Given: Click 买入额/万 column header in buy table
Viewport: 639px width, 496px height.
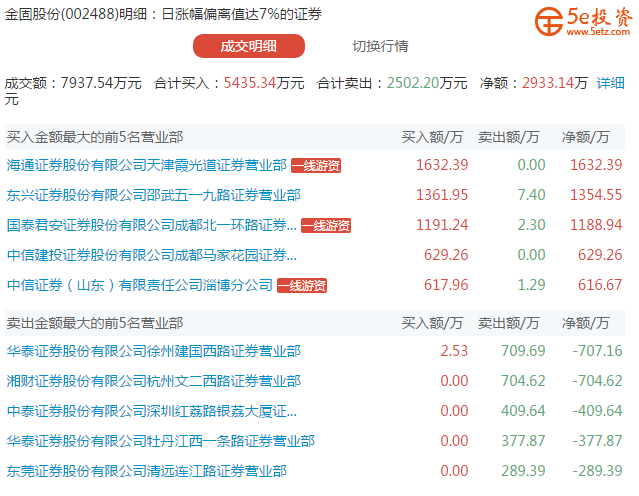Looking at the screenshot, I should click(x=432, y=137).
